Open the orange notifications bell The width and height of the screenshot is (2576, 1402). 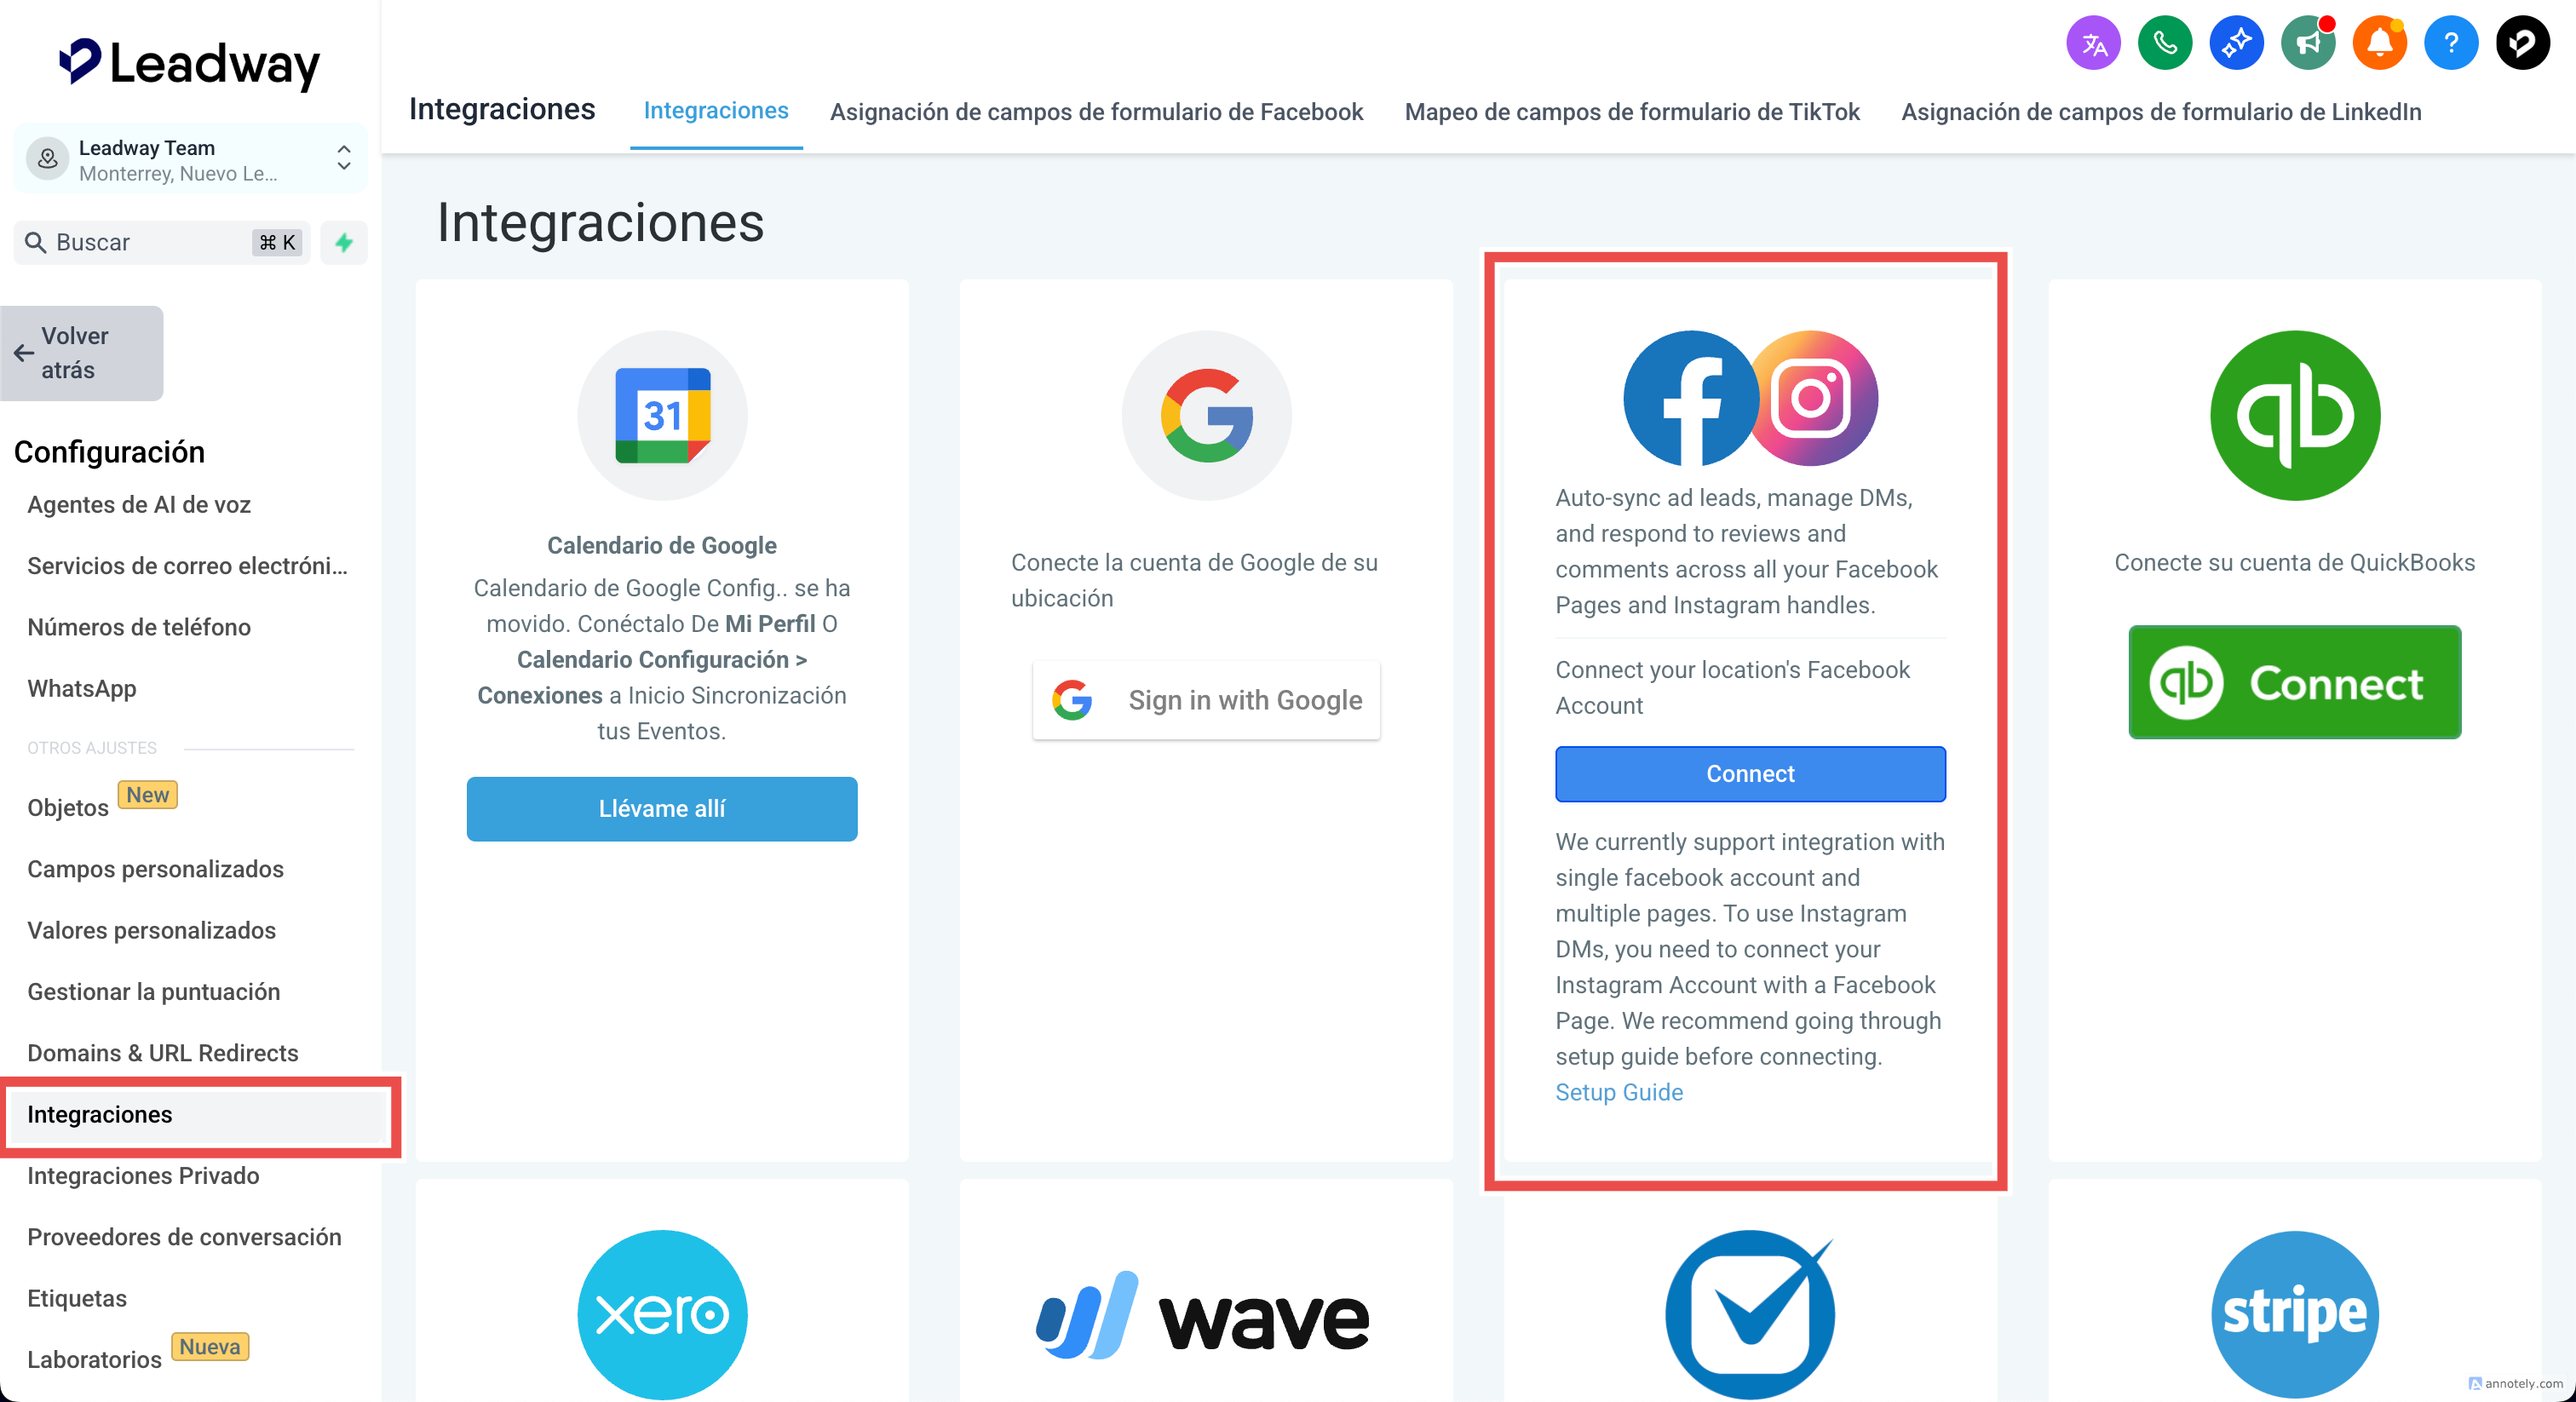(x=2380, y=43)
